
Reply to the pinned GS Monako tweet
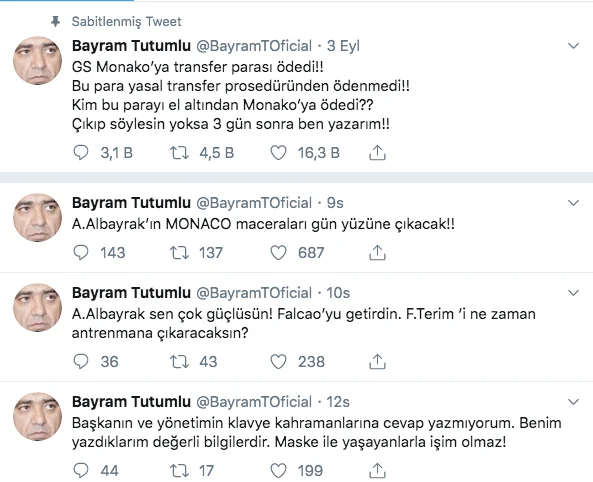(80, 153)
